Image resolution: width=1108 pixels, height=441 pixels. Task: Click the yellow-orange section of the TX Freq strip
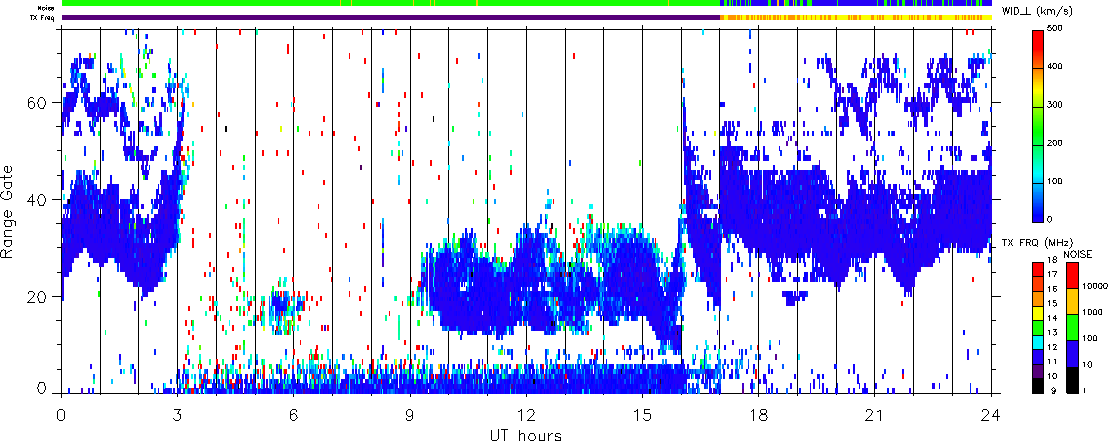[x=856, y=18]
